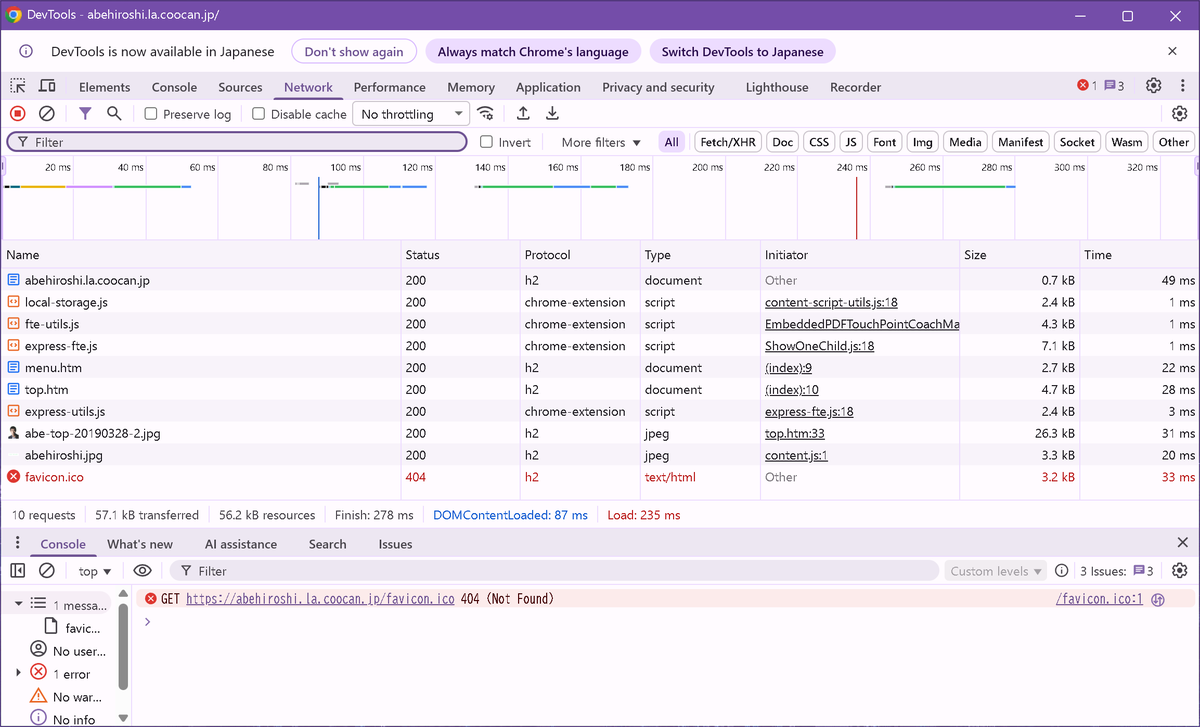Click the Switch DevTools to Japanese button

pyautogui.click(x=742, y=51)
